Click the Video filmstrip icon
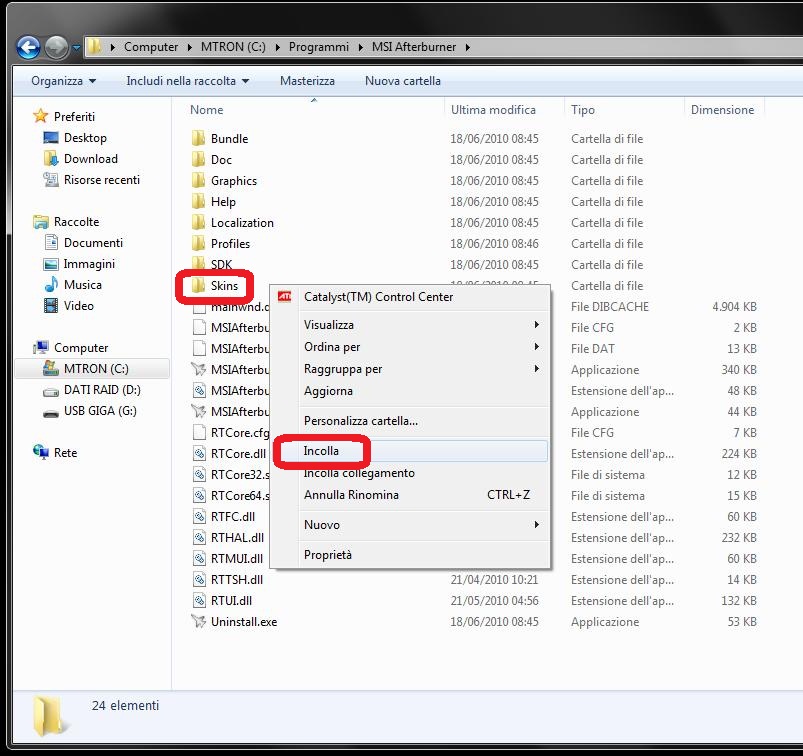The width and height of the screenshot is (803, 756). [51, 305]
